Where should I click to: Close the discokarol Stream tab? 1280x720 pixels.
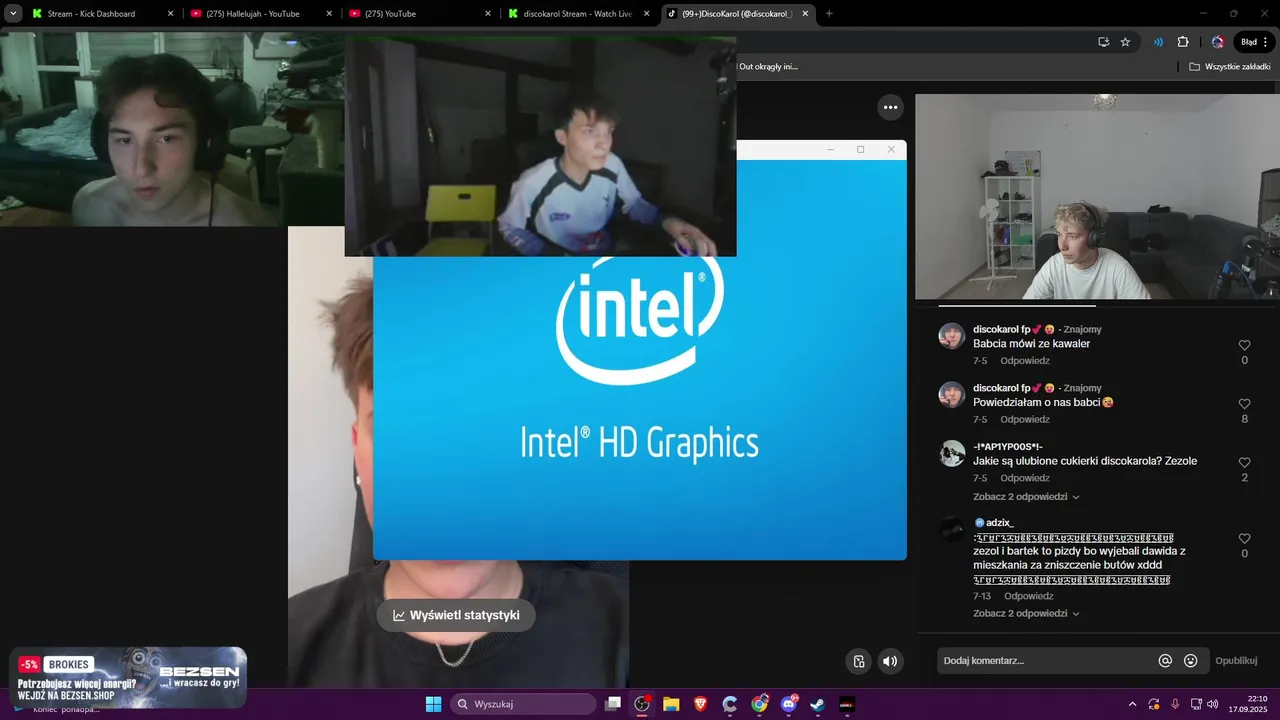click(x=647, y=14)
